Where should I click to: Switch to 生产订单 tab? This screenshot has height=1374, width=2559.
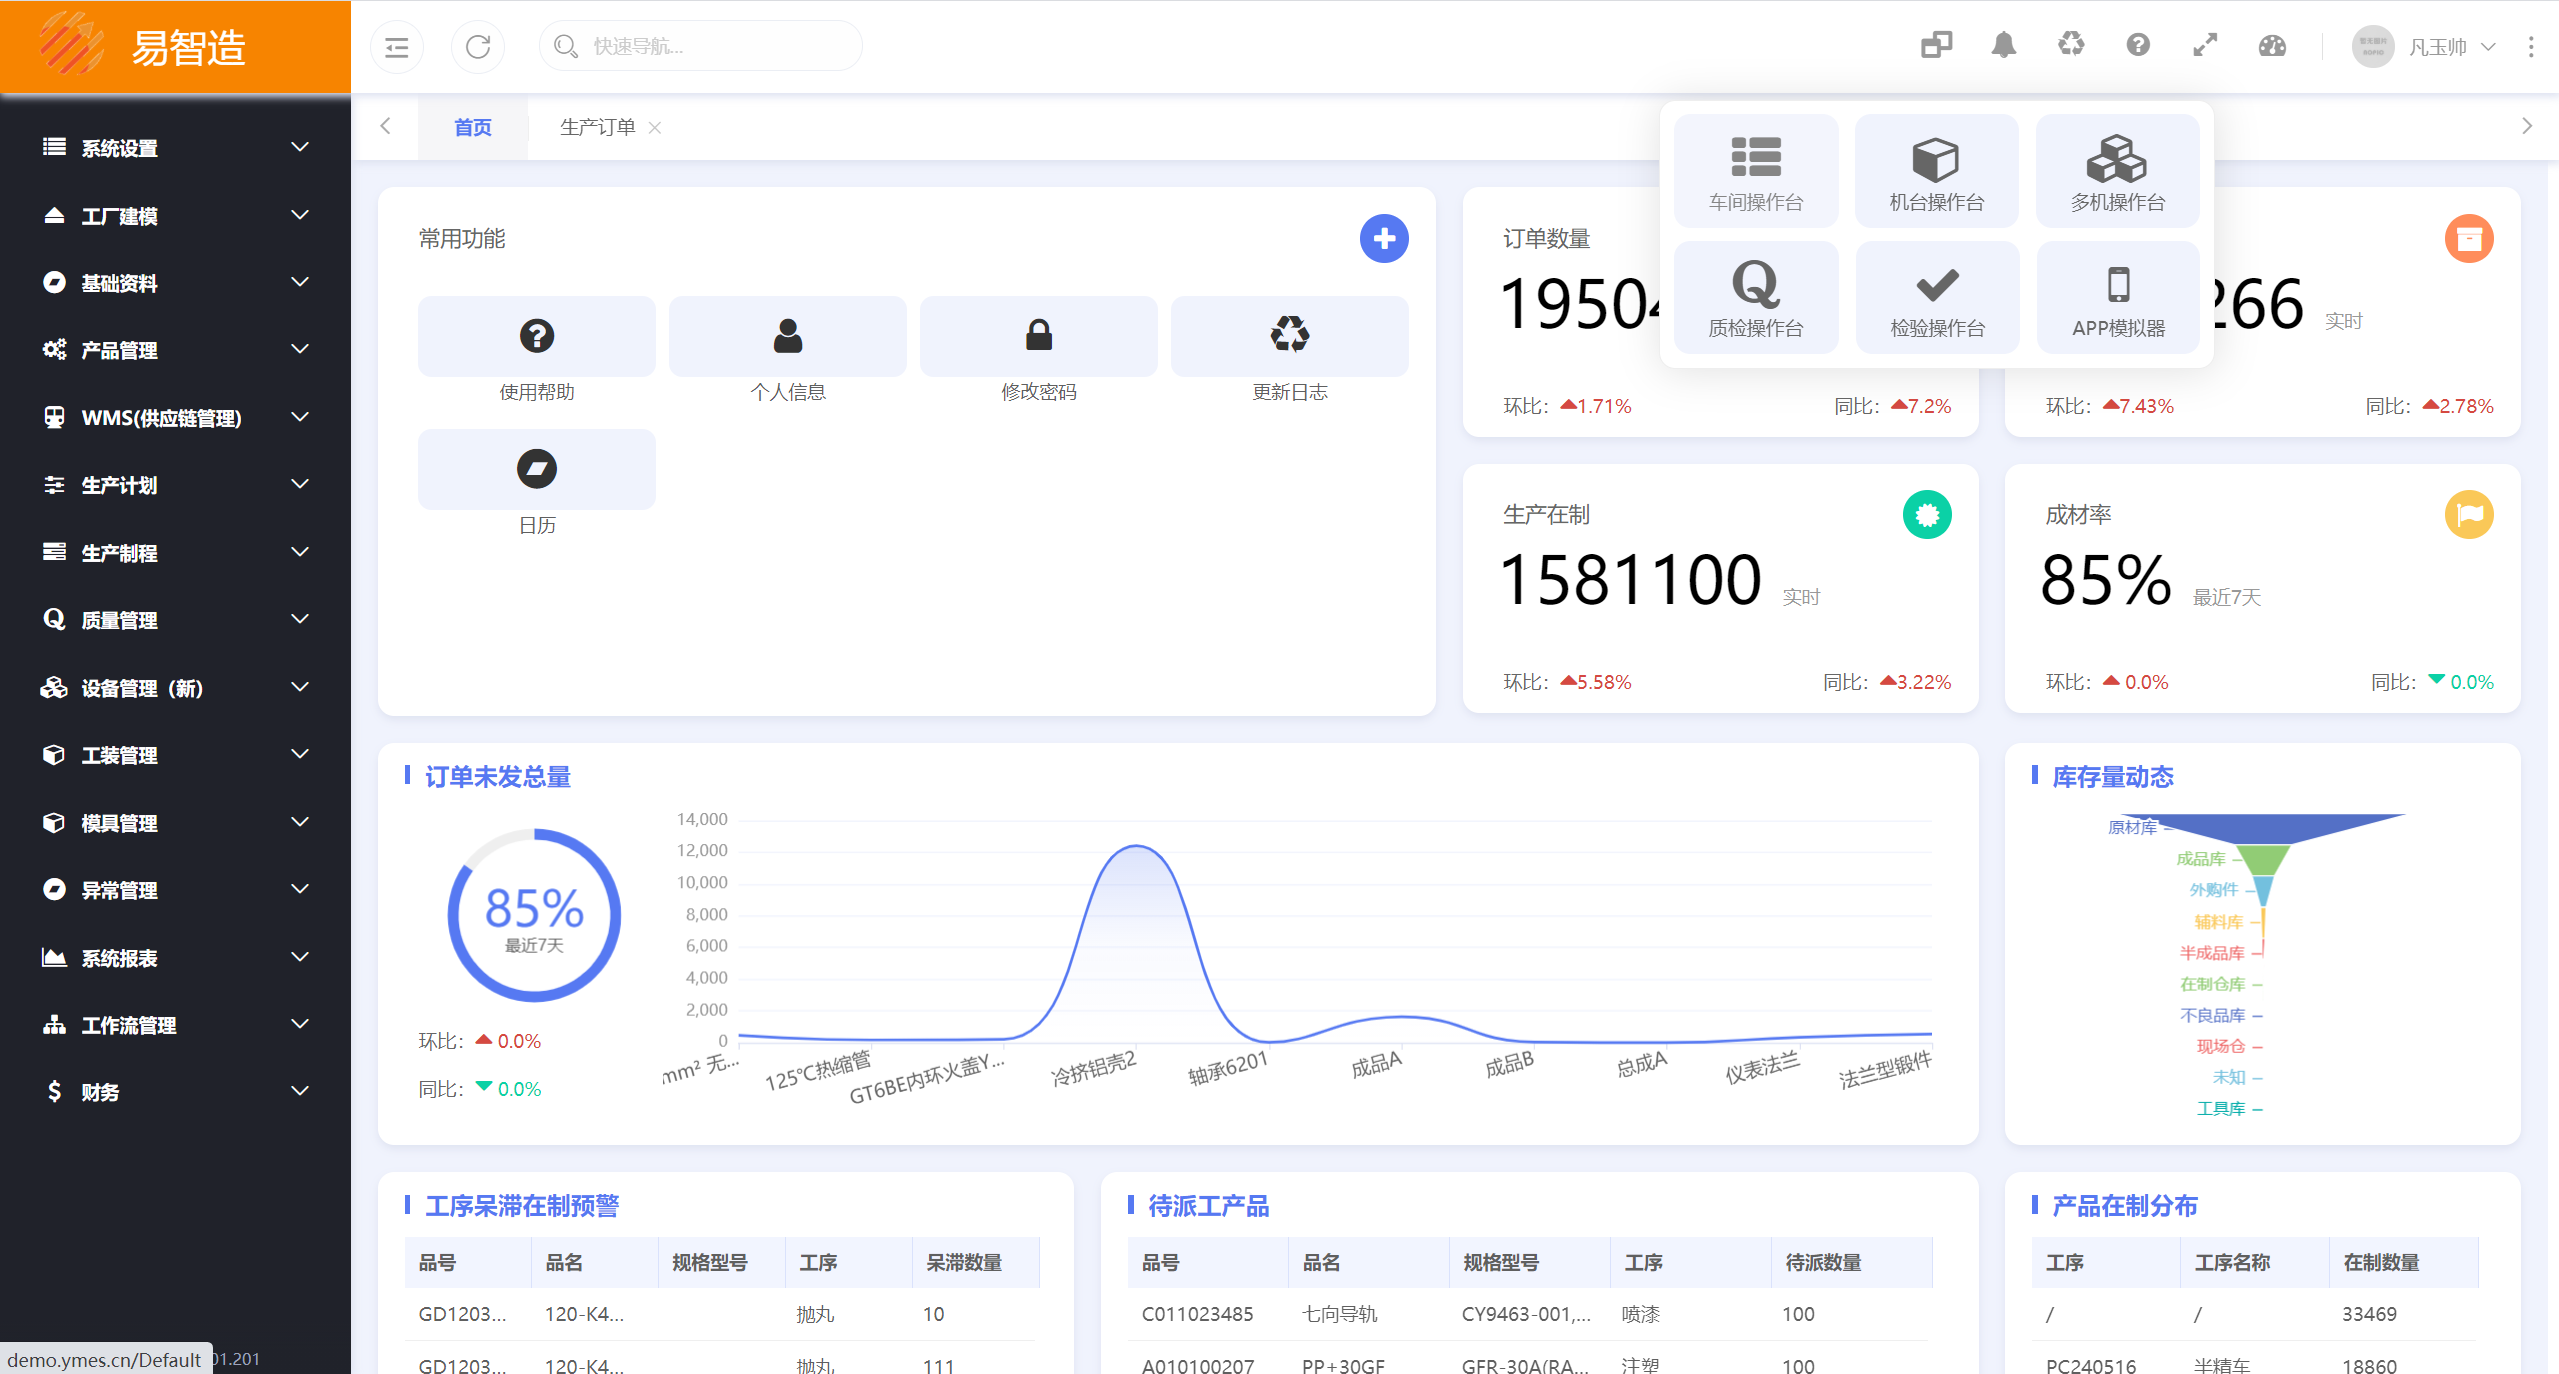coord(597,127)
